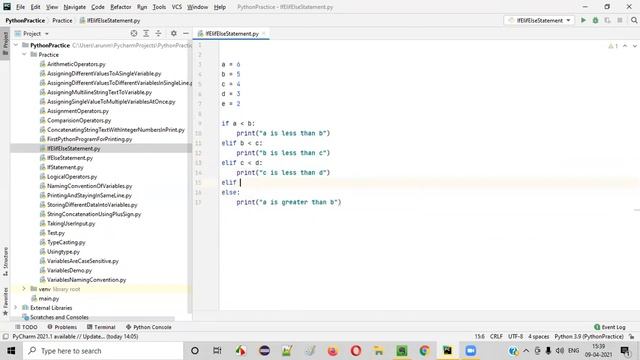Run the IfElifElseStatement configuration
Viewport: 640px width, 360px height.
(583, 20)
